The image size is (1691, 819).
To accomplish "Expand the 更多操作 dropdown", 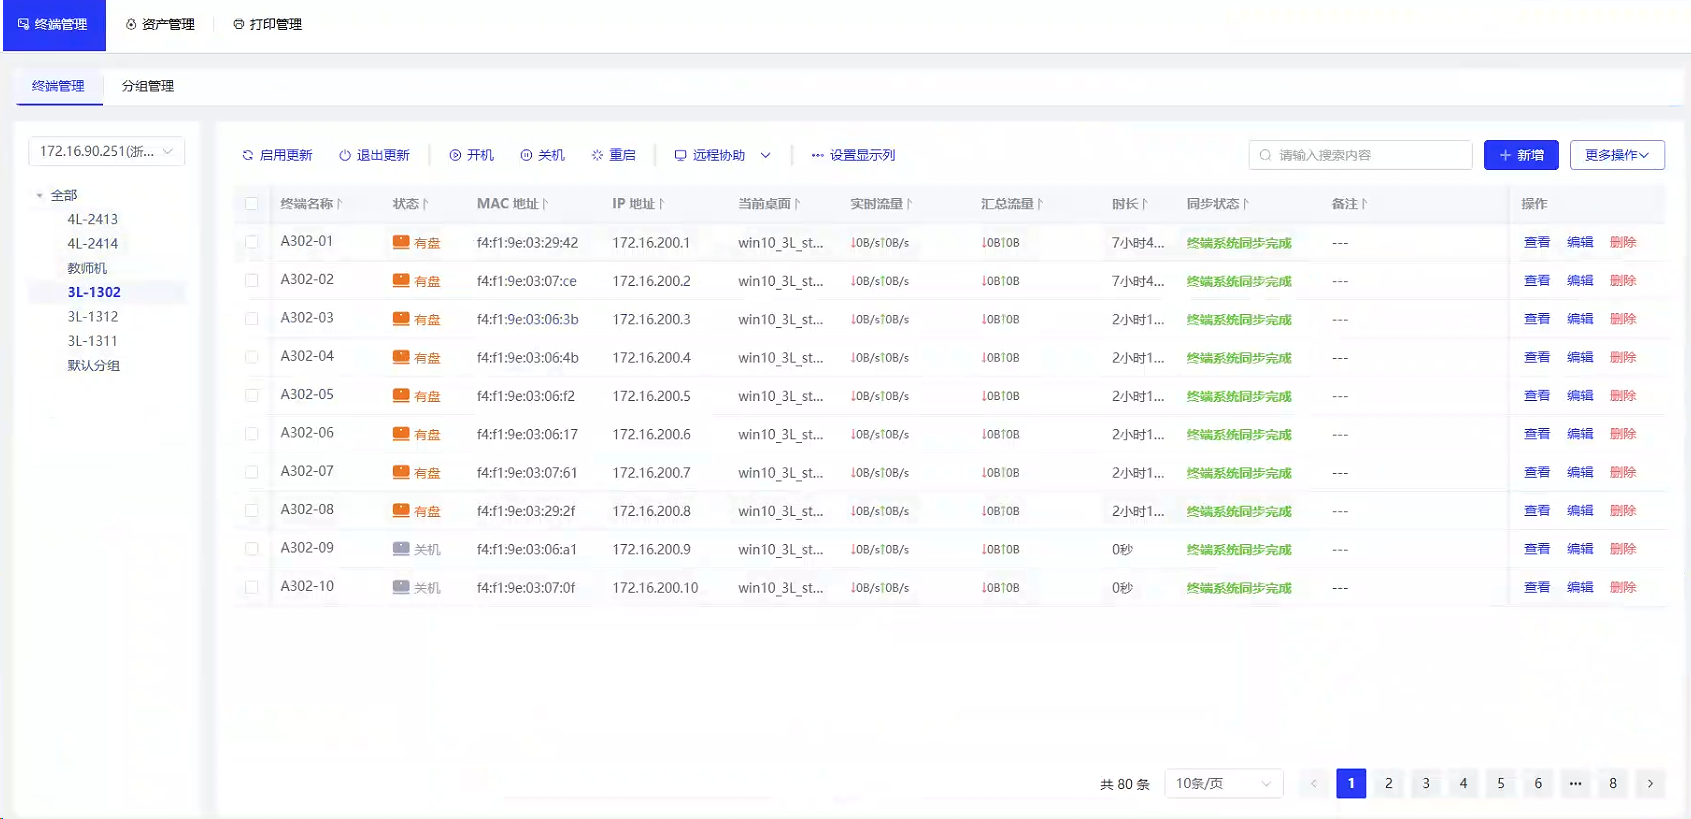I will tap(1616, 155).
